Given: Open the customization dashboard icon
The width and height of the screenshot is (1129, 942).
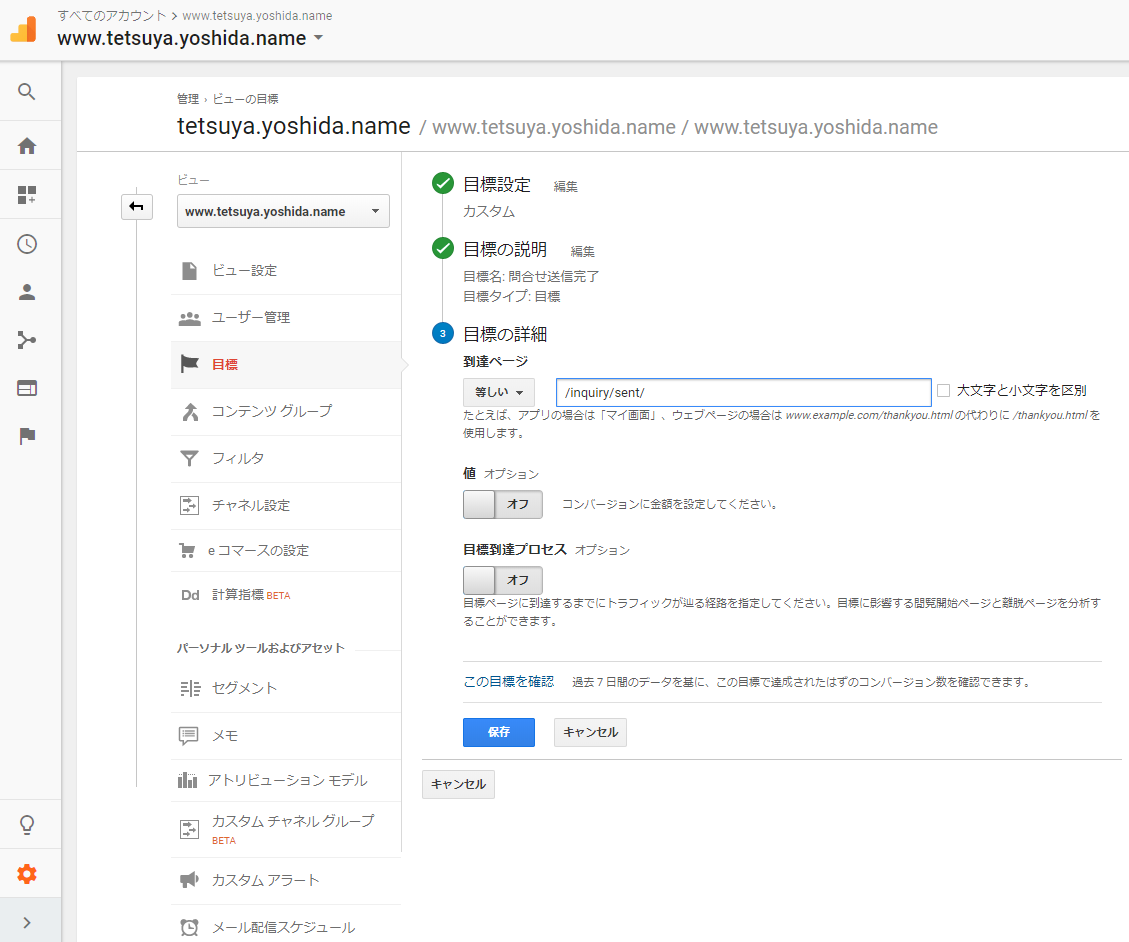Looking at the screenshot, I should tap(27, 195).
